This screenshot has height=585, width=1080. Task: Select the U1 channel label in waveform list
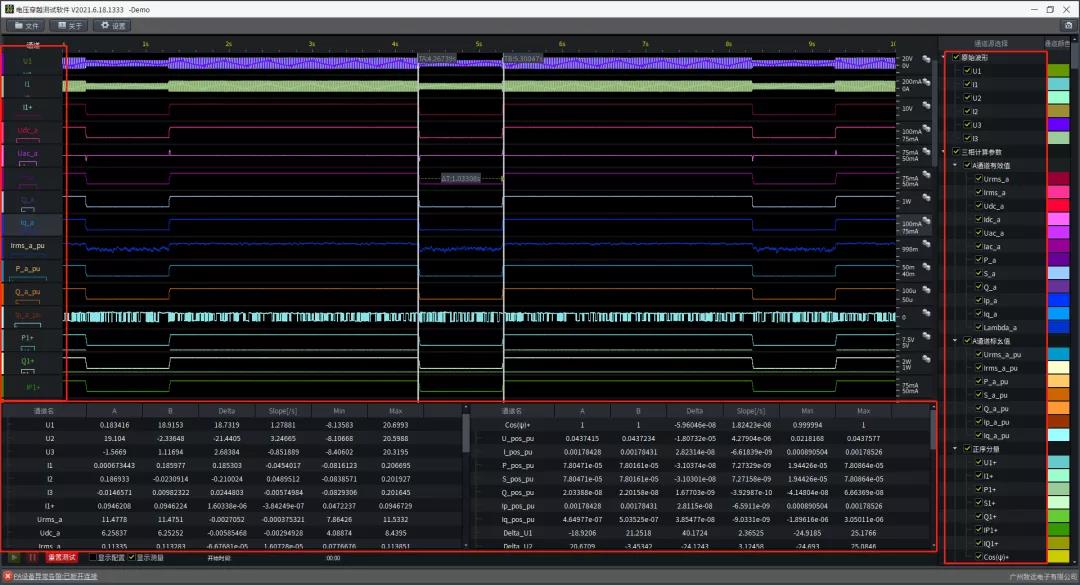pos(28,62)
